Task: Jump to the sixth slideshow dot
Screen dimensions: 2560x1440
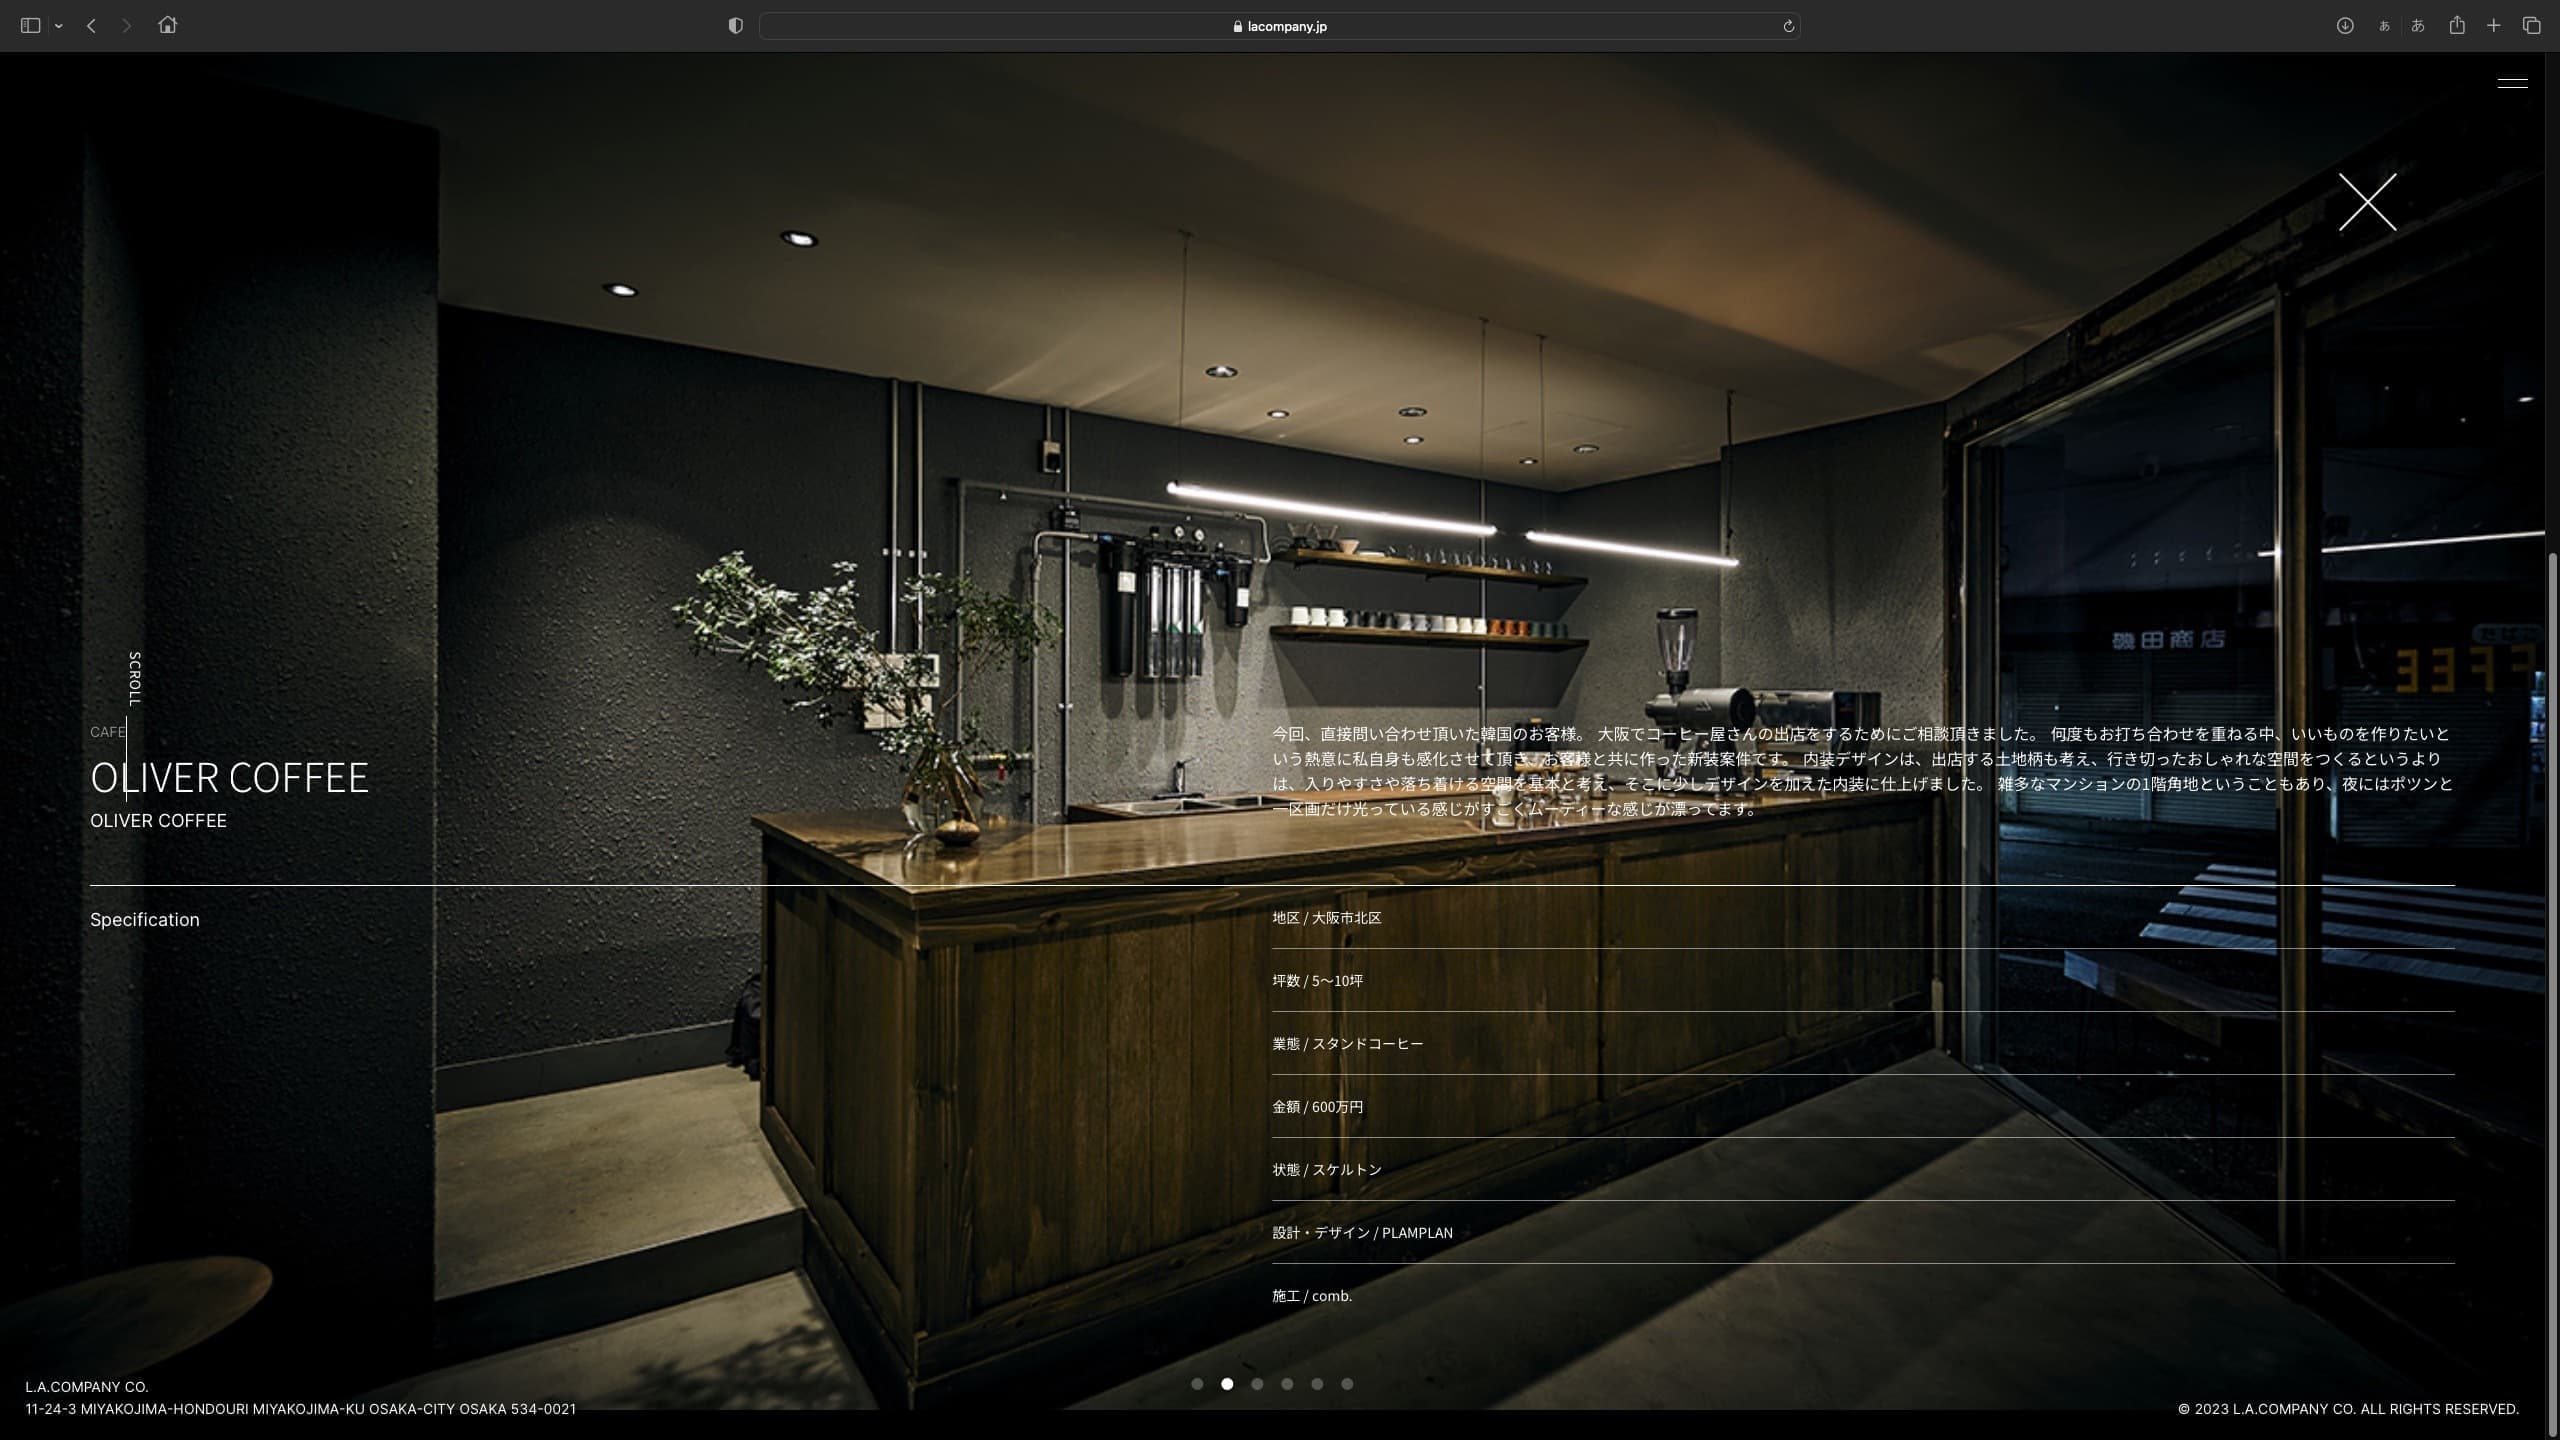Action: click(x=1347, y=1384)
